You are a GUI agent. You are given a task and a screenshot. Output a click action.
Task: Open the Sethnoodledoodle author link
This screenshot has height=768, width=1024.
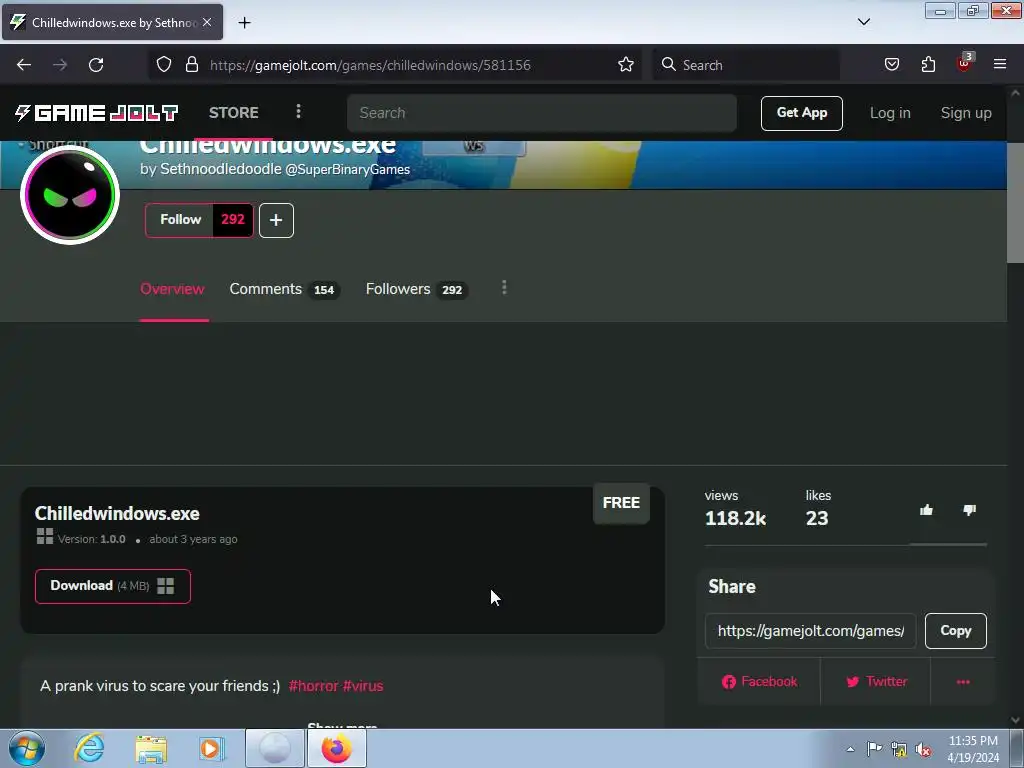(221, 169)
